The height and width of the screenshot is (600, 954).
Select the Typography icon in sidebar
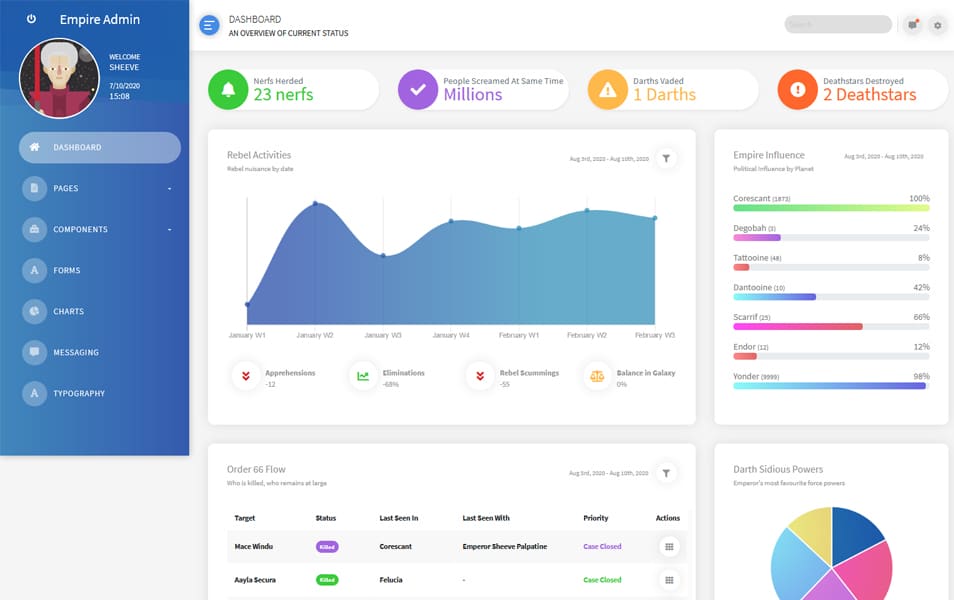[32, 393]
